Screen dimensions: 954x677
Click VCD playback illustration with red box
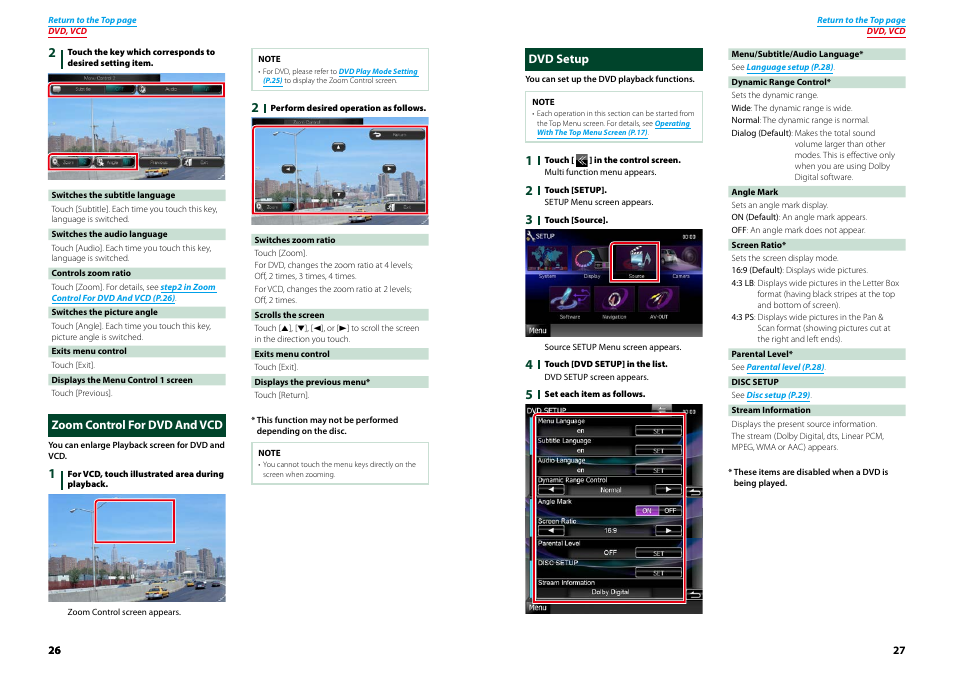click(137, 548)
